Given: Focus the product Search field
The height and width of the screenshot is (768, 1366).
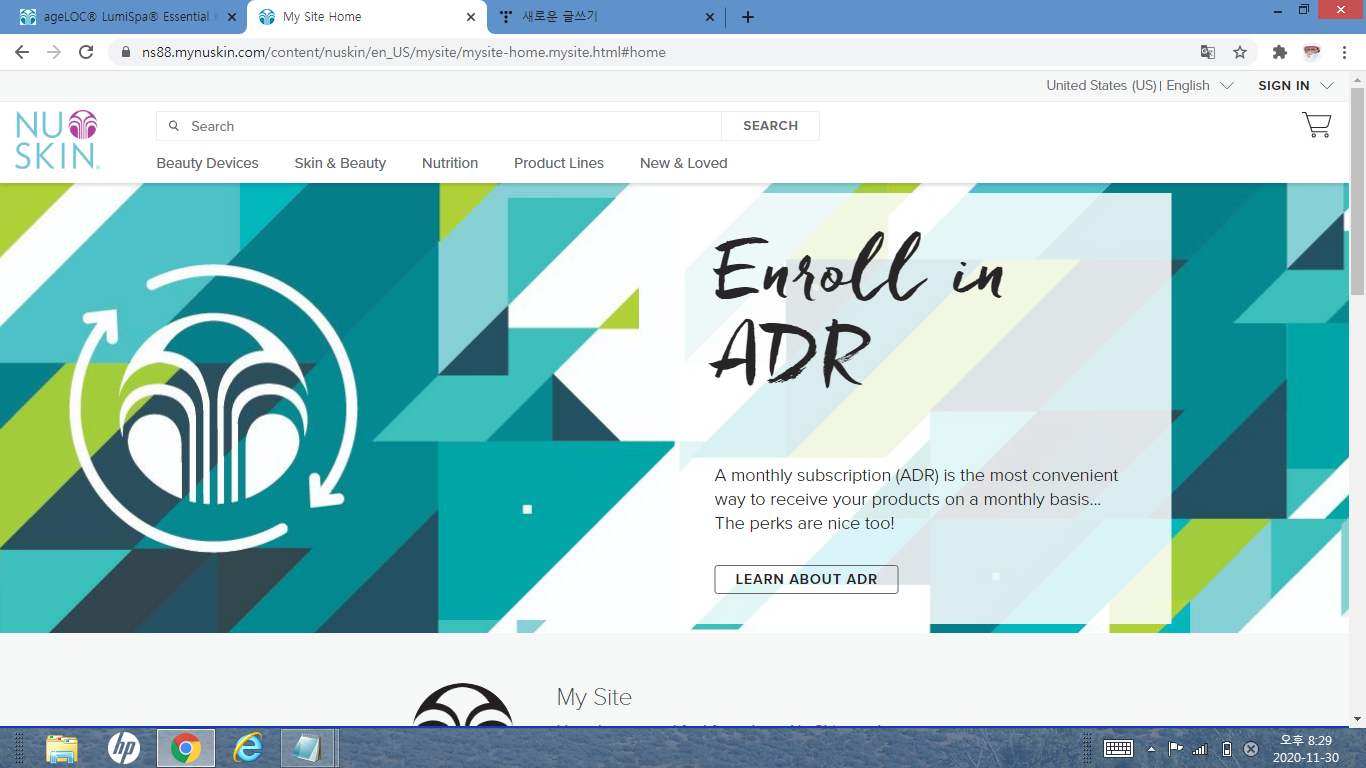Looking at the screenshot, I should coord(439,126).
